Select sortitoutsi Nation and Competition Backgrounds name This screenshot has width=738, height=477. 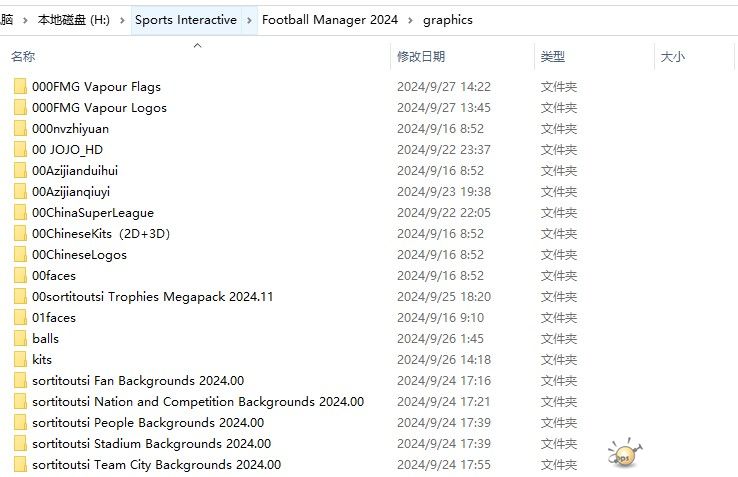click(x=198, y=402)
